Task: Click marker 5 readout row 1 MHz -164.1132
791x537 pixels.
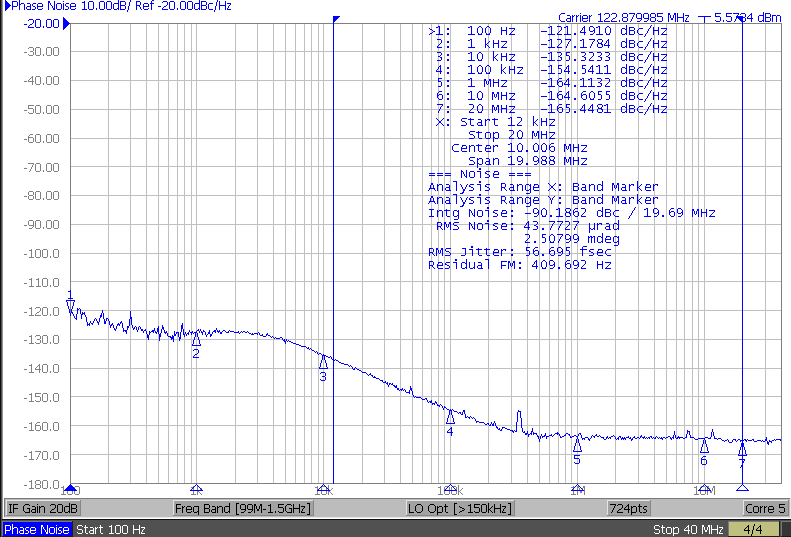Action: pyautogui.click(x=552, y=83)
